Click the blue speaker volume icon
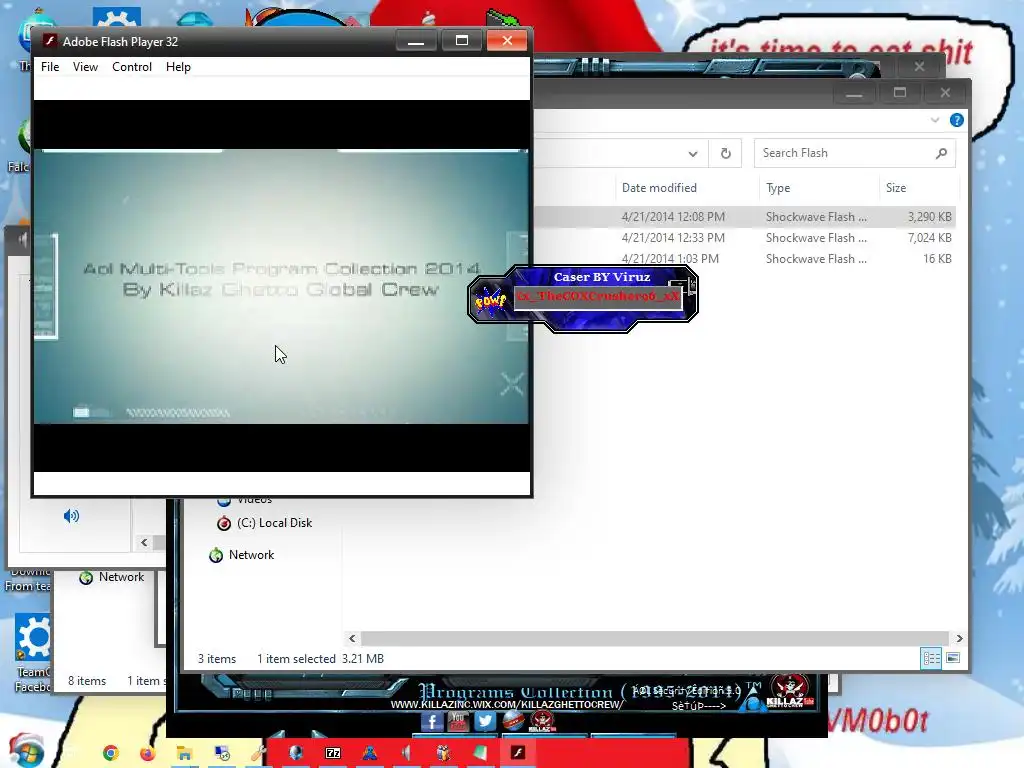The height and width of the screenshot is (768, 1024). click(x=71, y=517)
